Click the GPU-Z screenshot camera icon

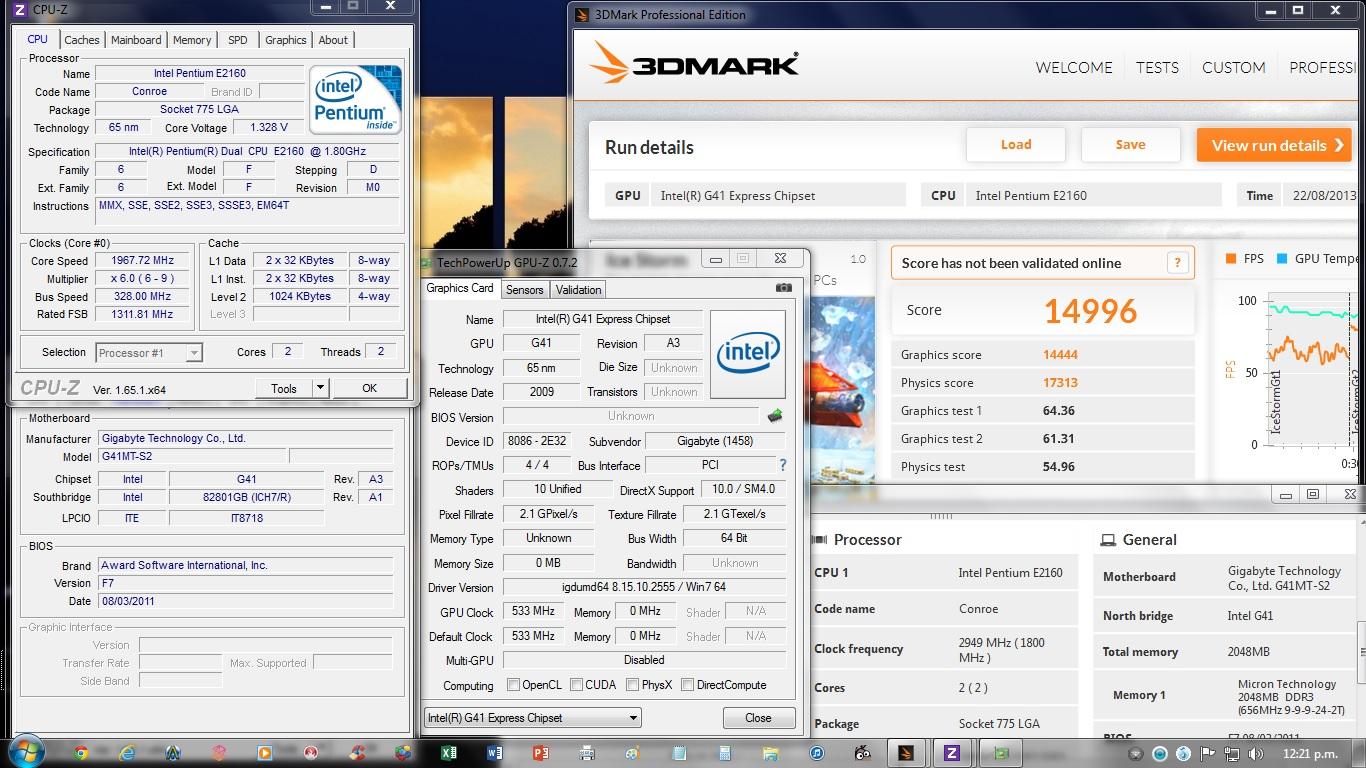point(783,288)
